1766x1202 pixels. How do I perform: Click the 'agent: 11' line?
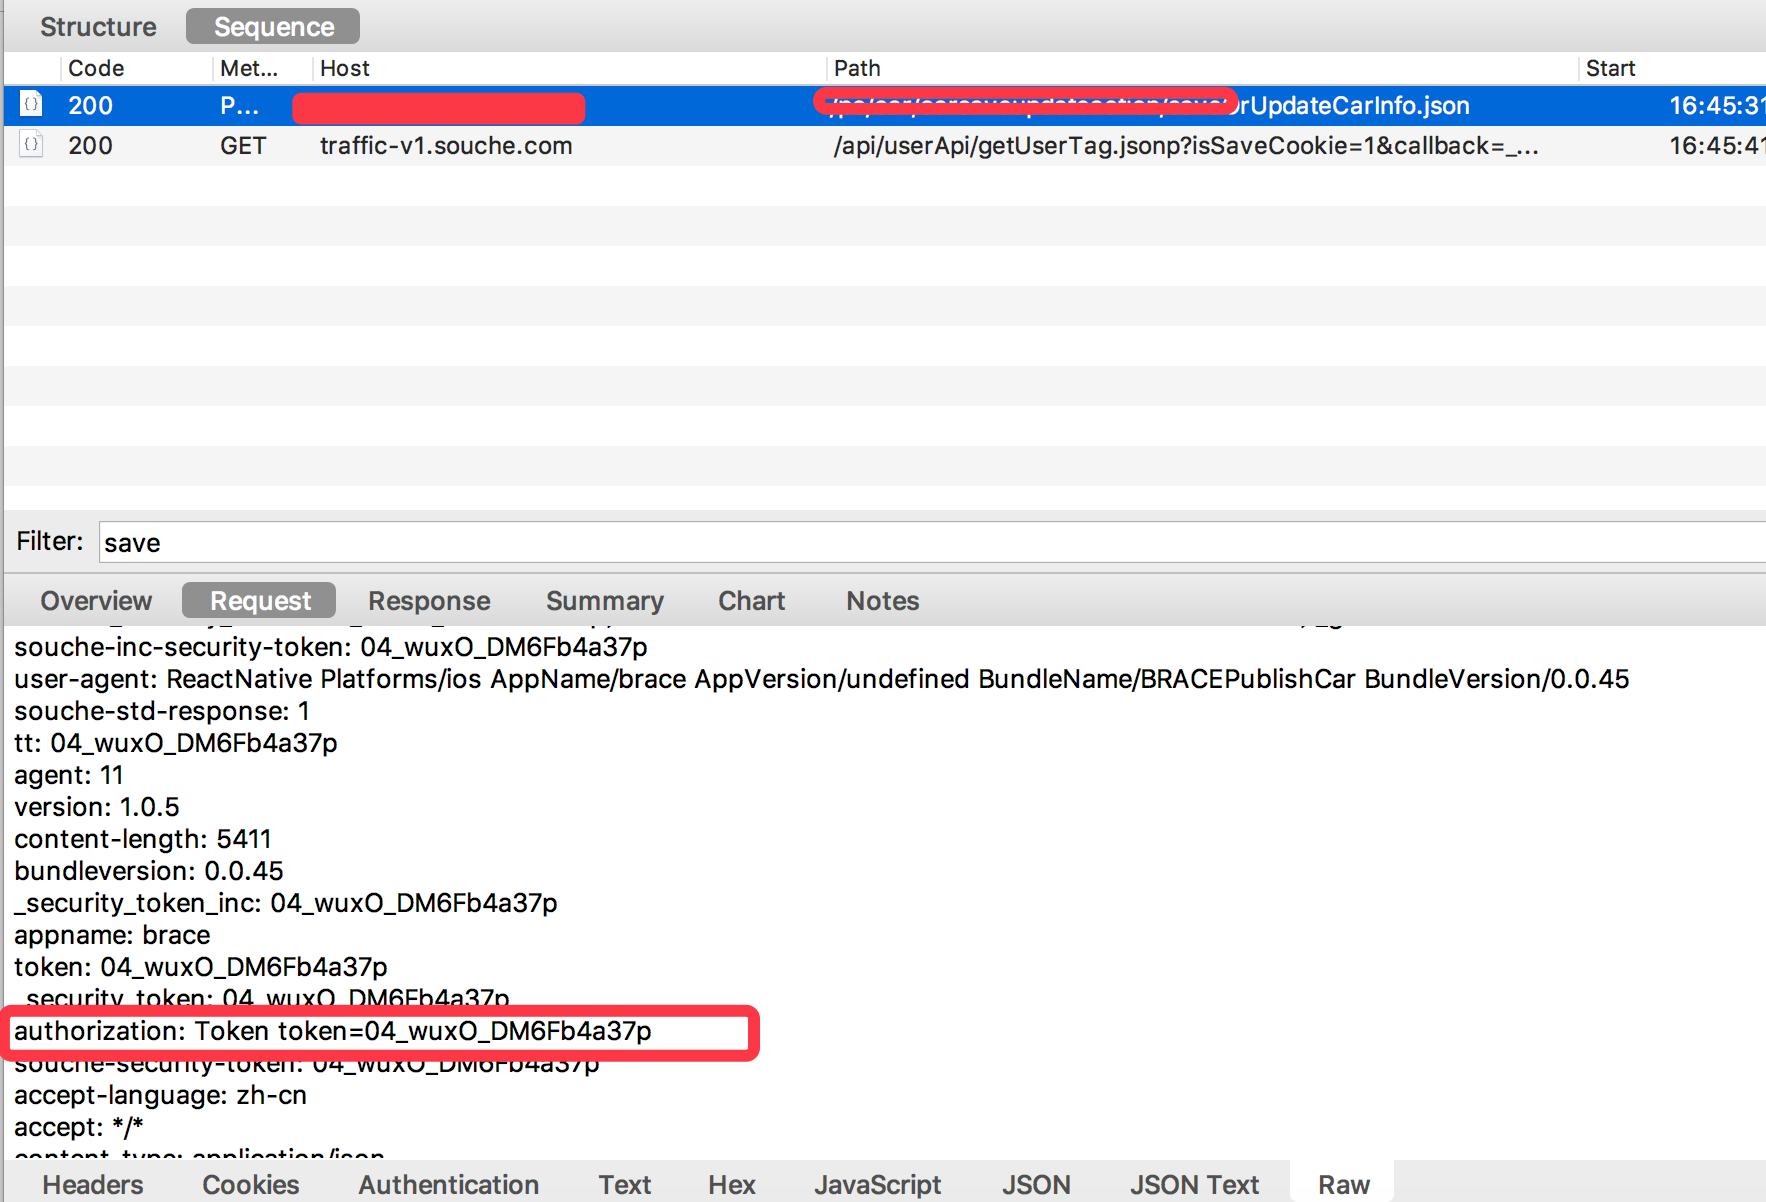[69, 775]
